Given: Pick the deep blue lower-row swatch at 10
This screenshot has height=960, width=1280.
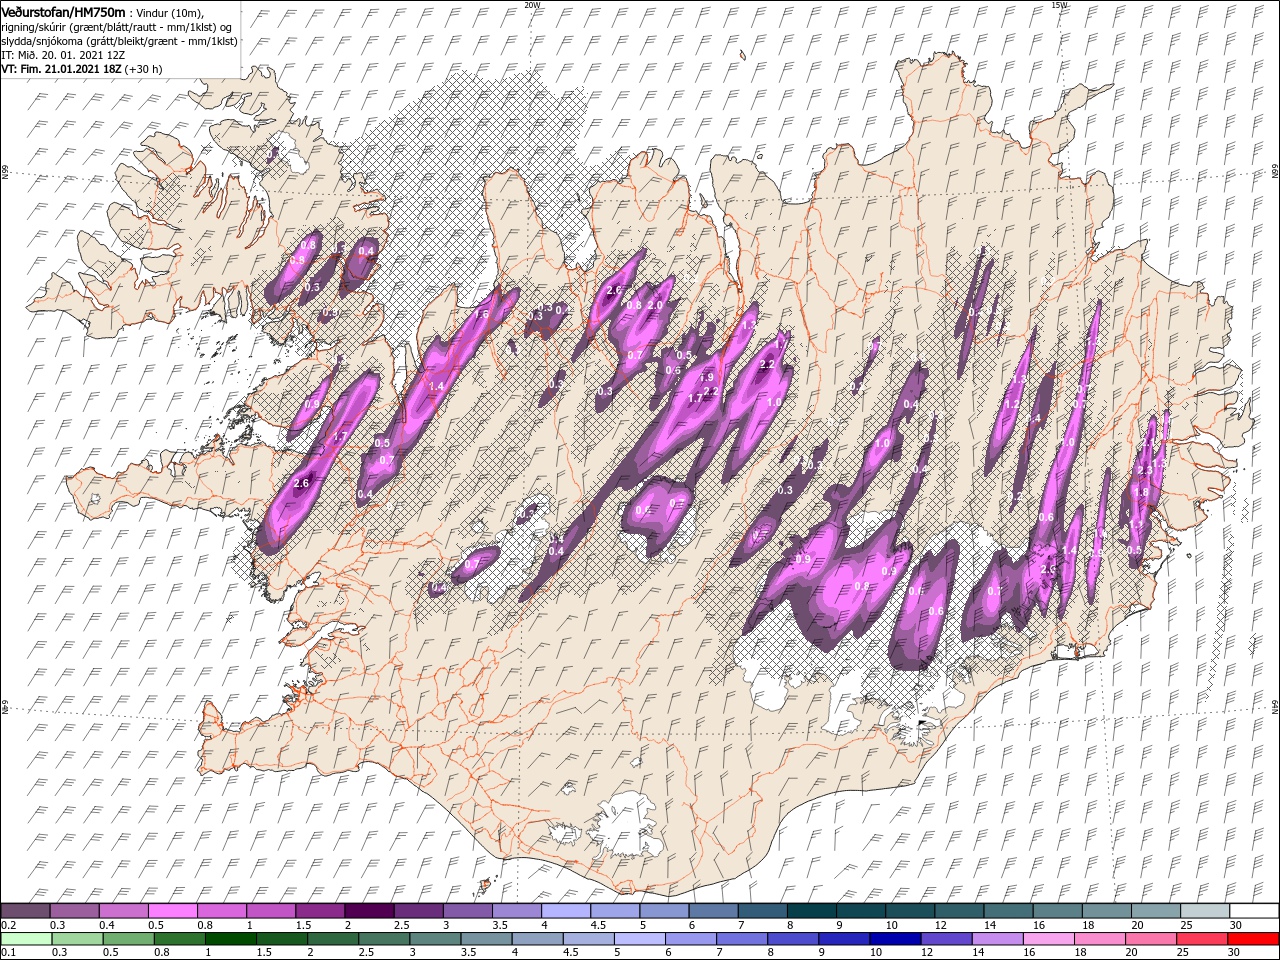Looking at the screenshot, I should pos(895,939).
